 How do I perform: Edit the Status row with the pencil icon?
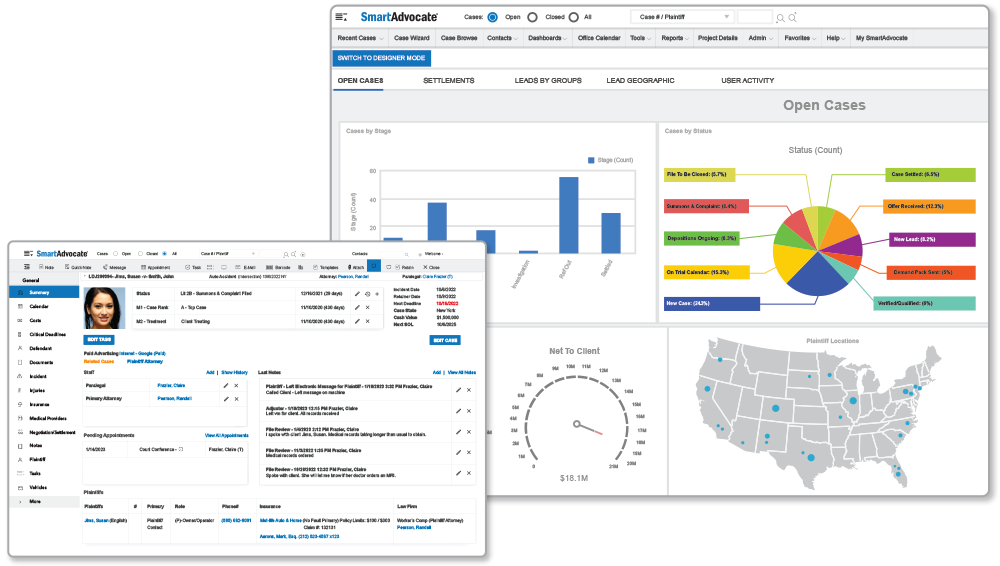pos(357,294)
